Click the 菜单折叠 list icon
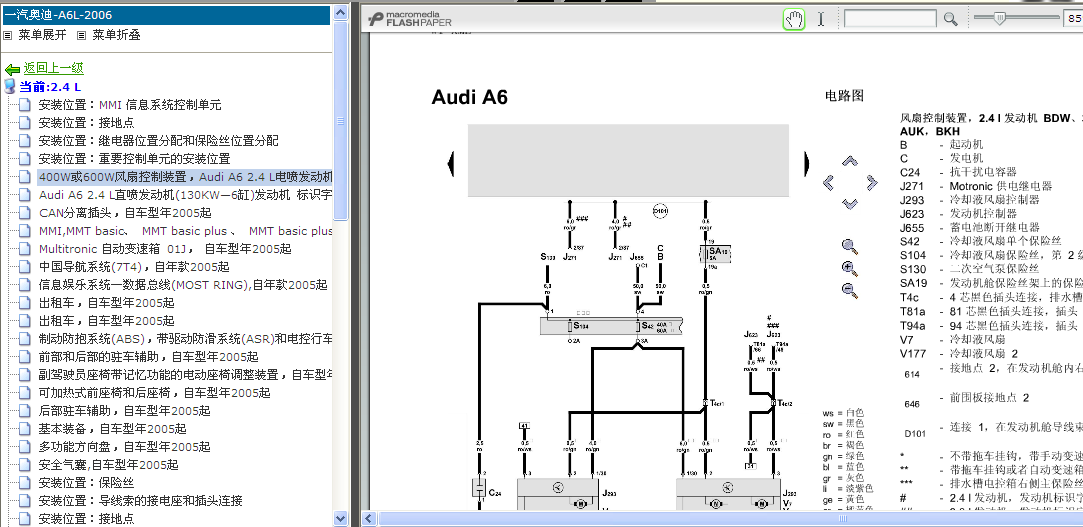Viewport: 1083px width, 527px height. click(82, 35)
